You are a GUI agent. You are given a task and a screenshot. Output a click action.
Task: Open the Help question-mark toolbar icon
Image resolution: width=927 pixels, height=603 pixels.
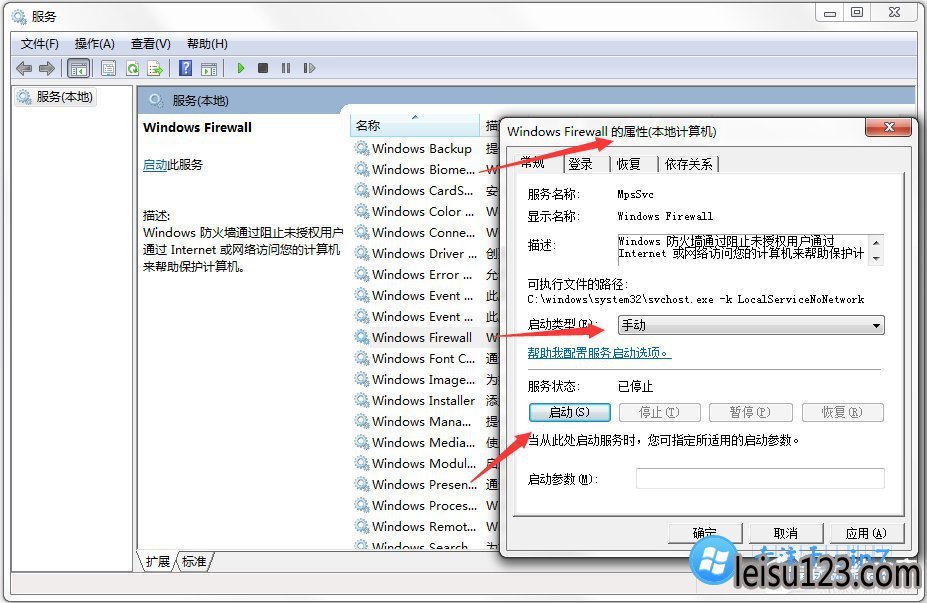pyautogui.click(x=186, y=68)
